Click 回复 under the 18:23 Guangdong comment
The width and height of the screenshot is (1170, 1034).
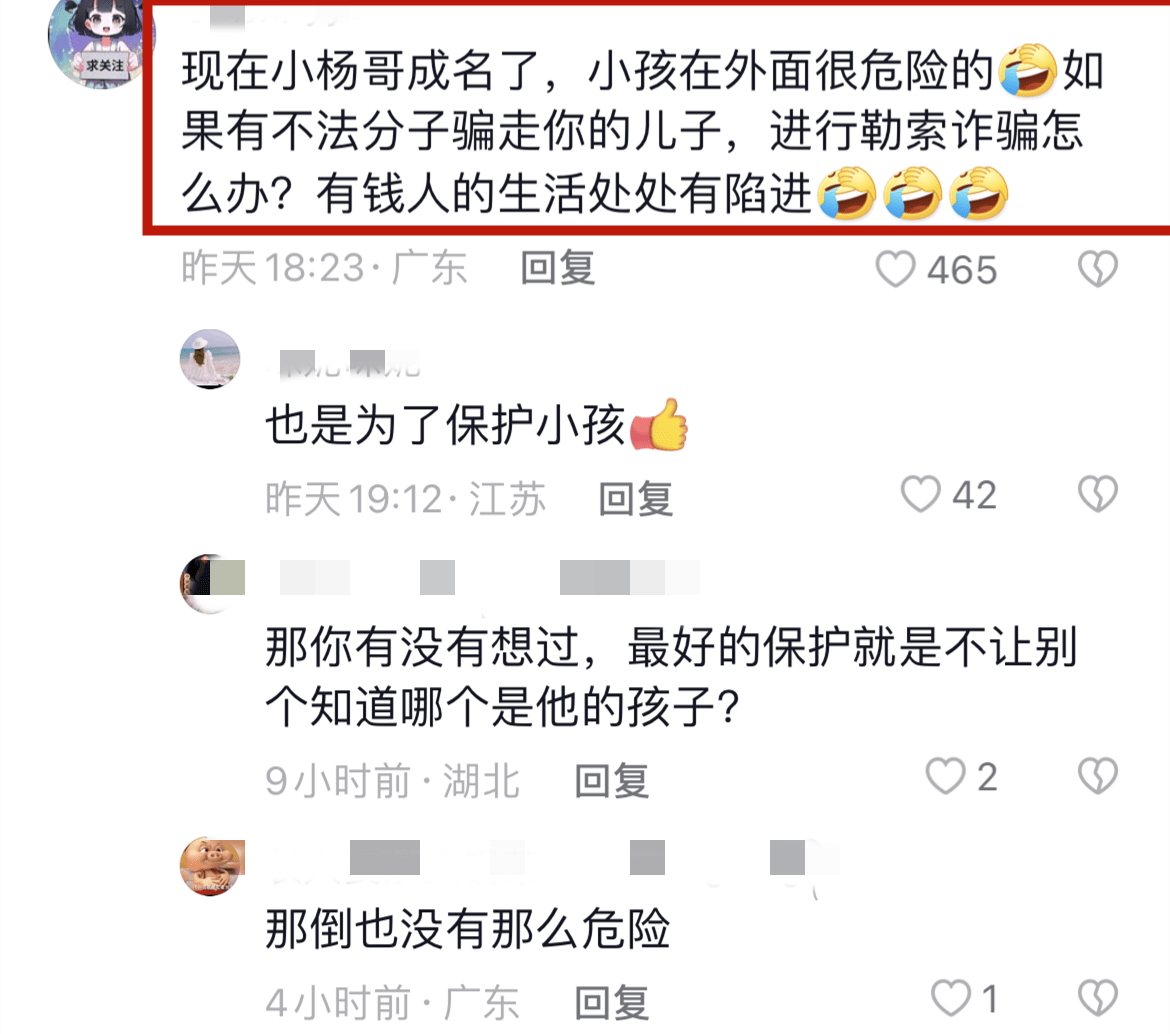[x=557, y=269]
